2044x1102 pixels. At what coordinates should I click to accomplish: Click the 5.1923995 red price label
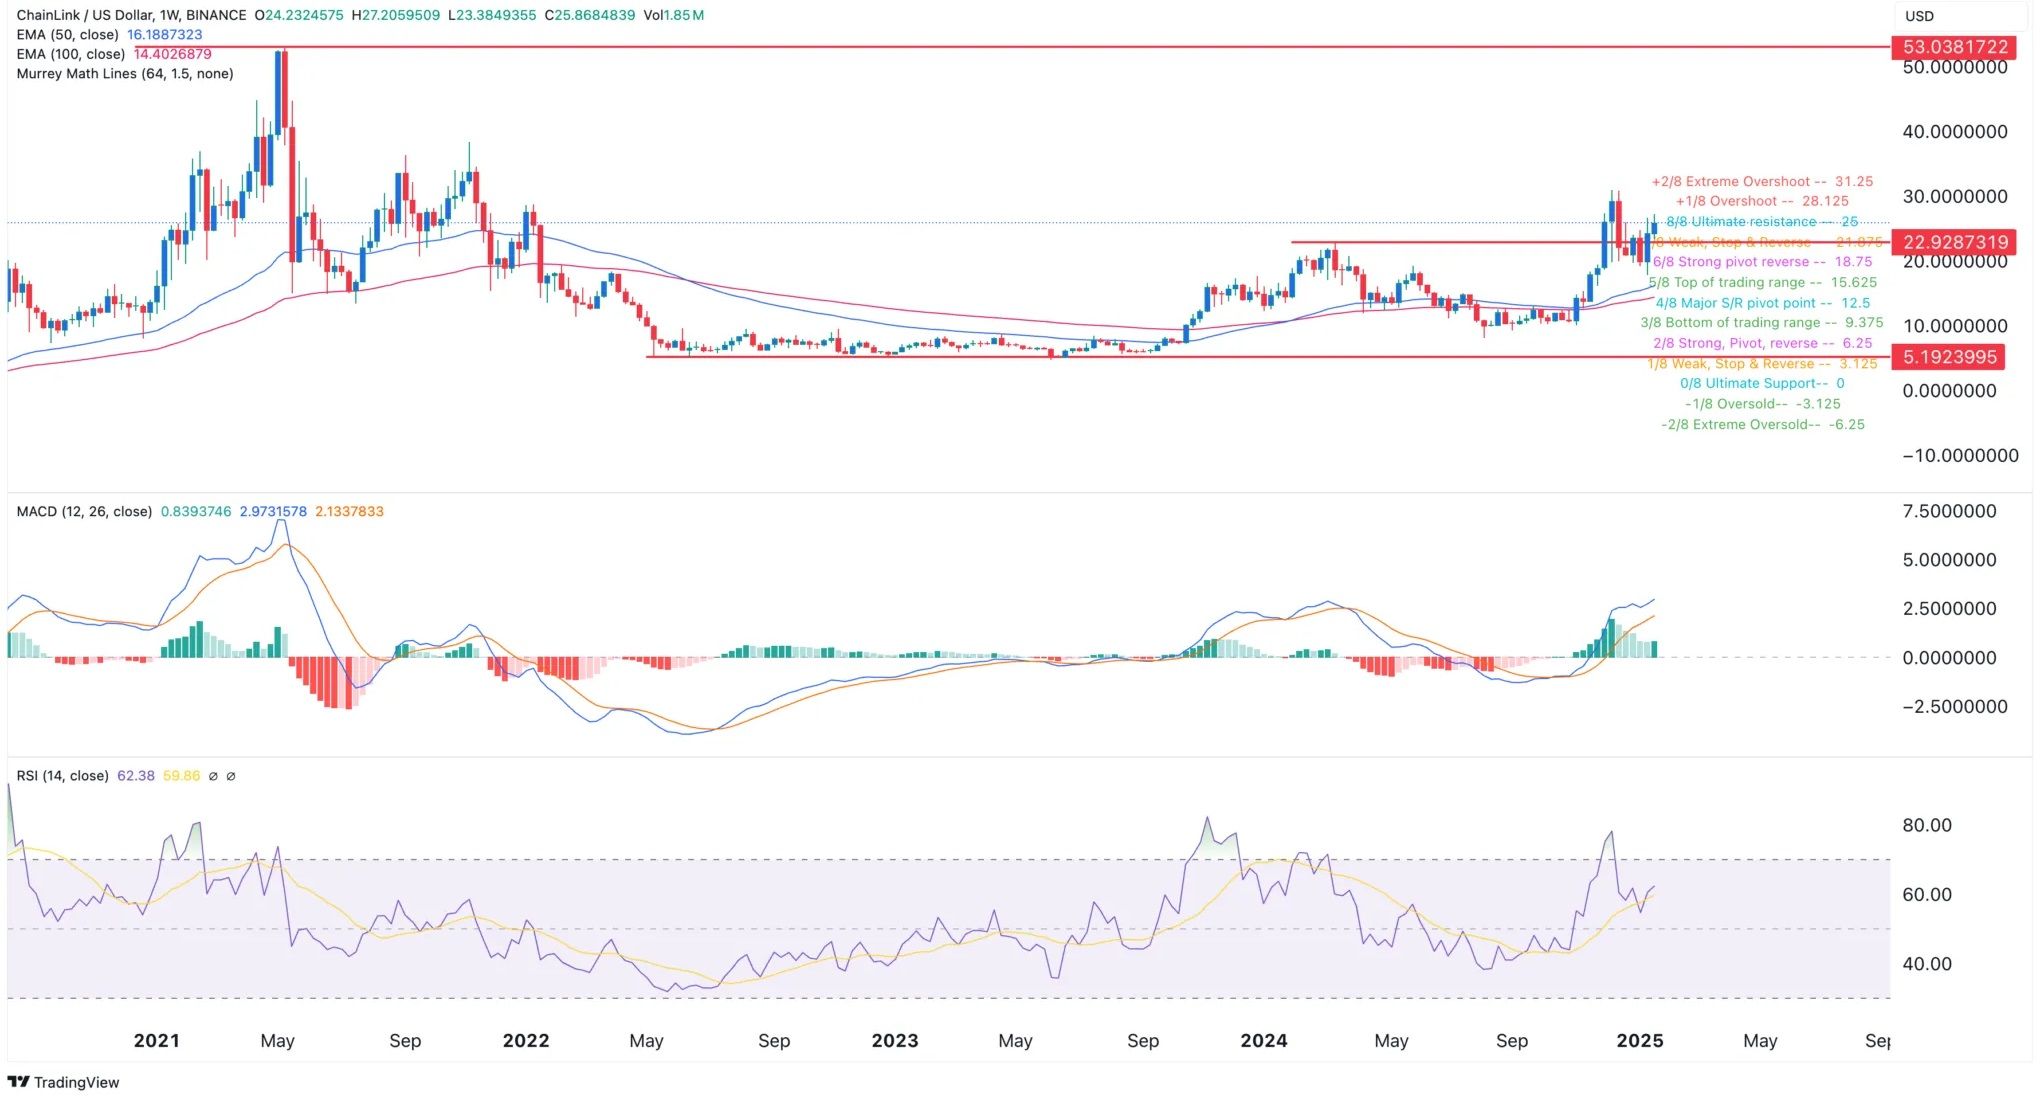(1949, 357)
